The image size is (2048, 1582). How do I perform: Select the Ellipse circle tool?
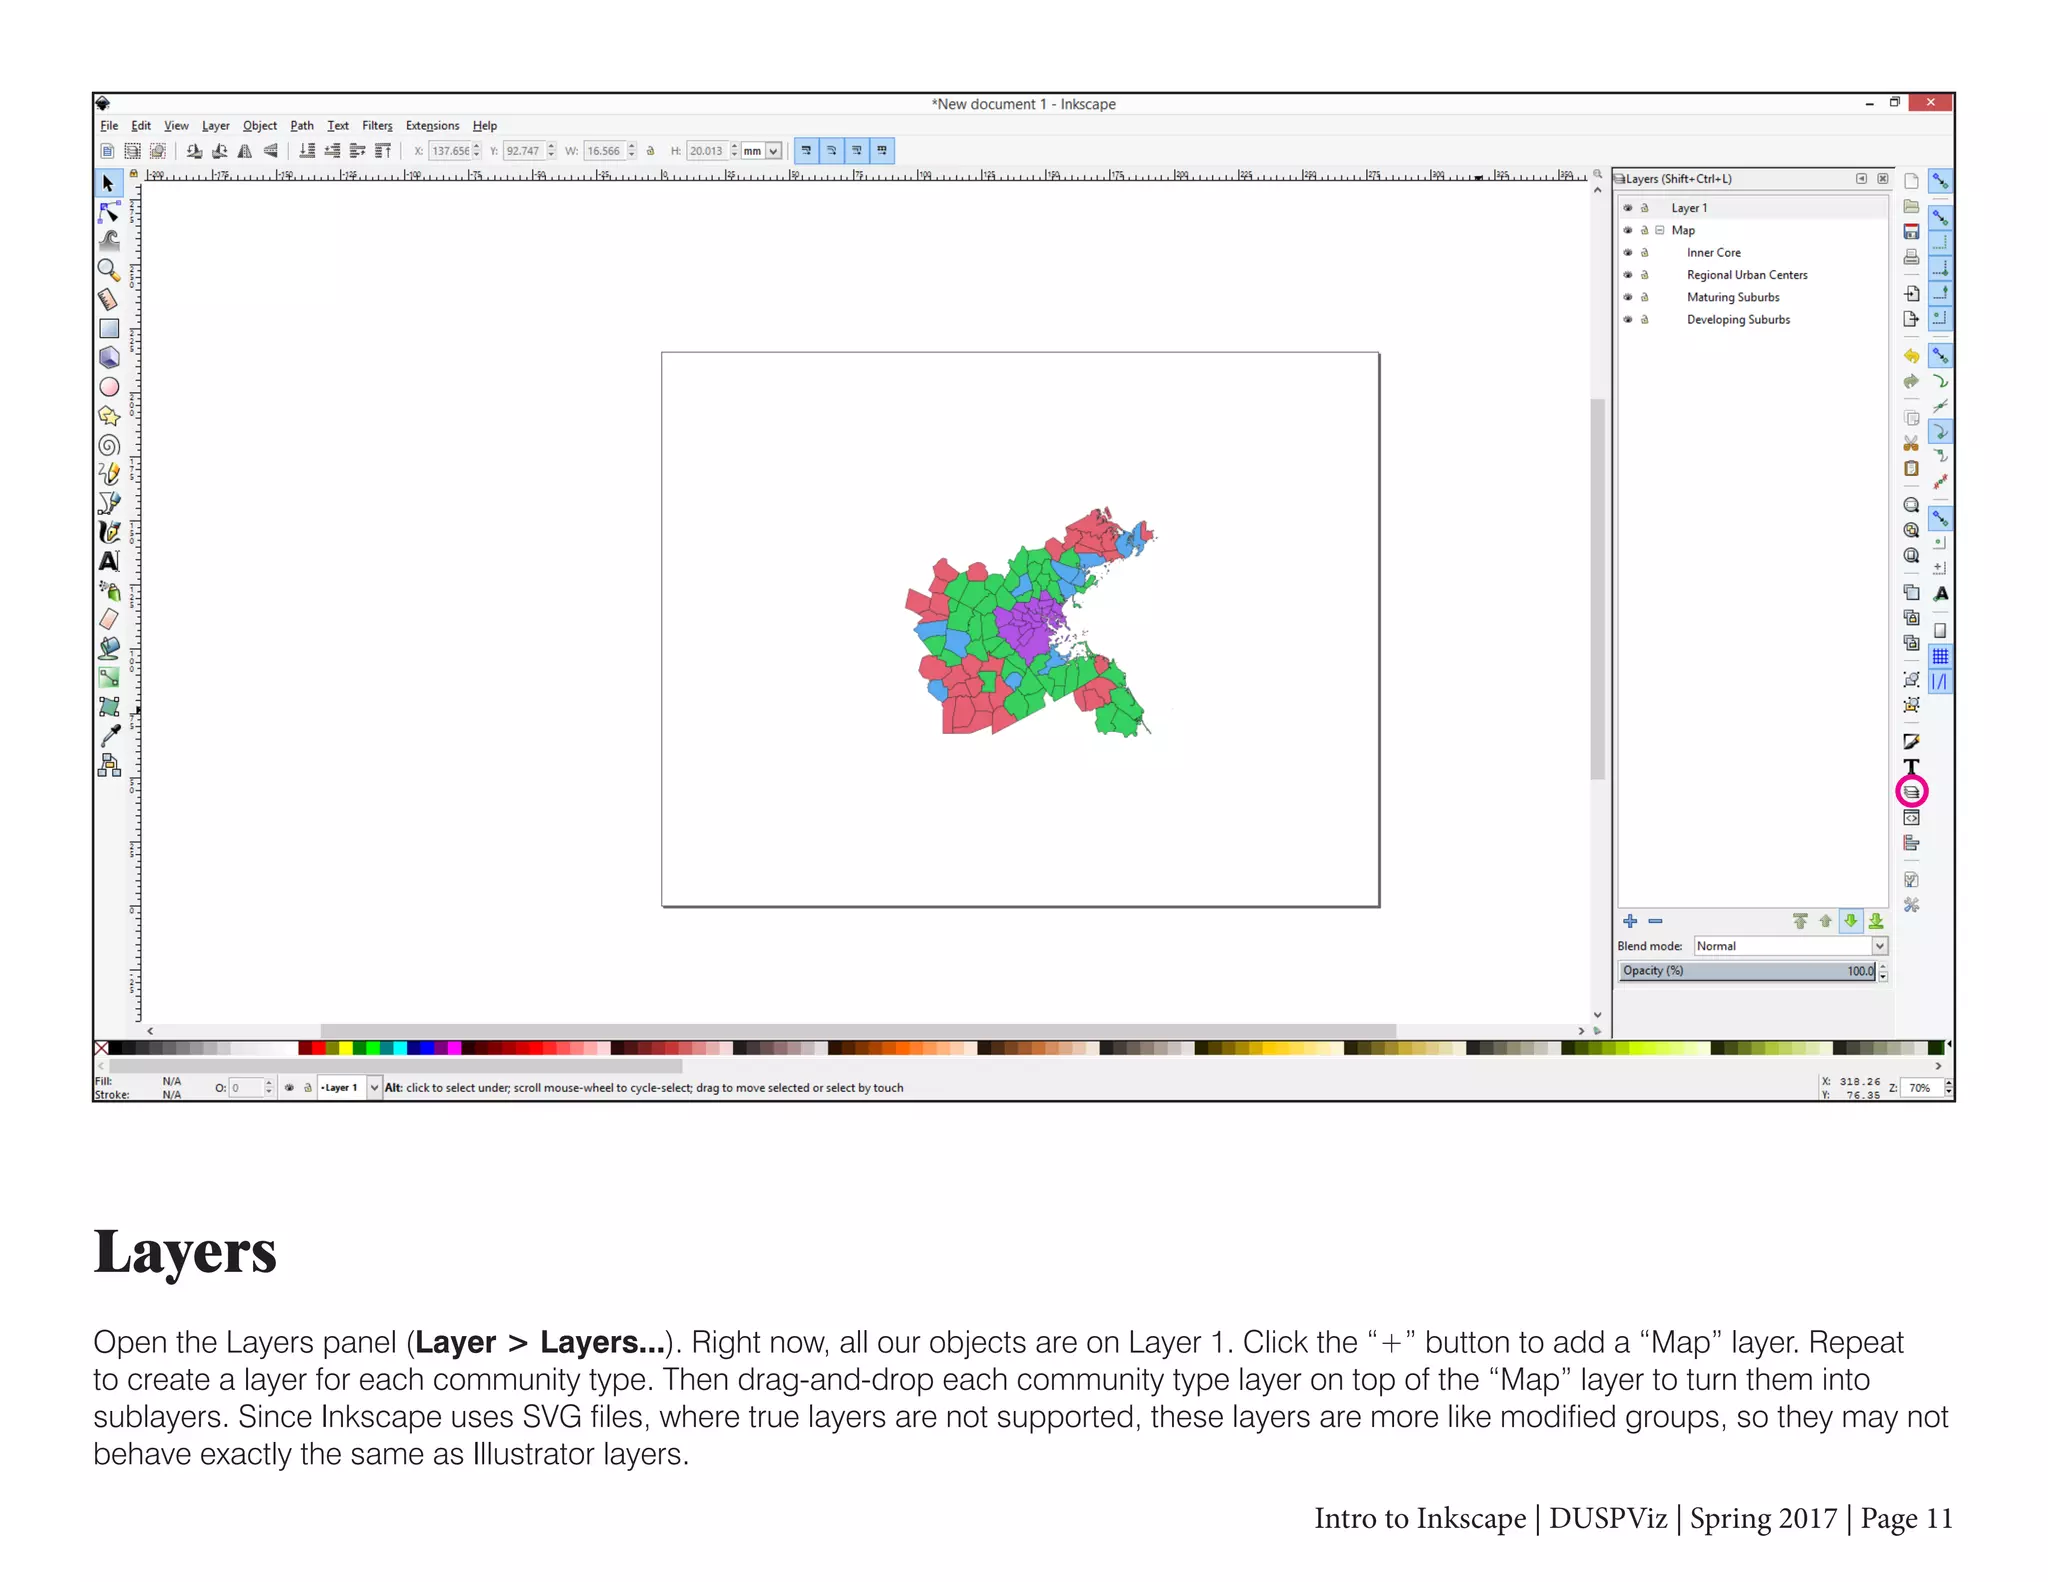(108, 386)
